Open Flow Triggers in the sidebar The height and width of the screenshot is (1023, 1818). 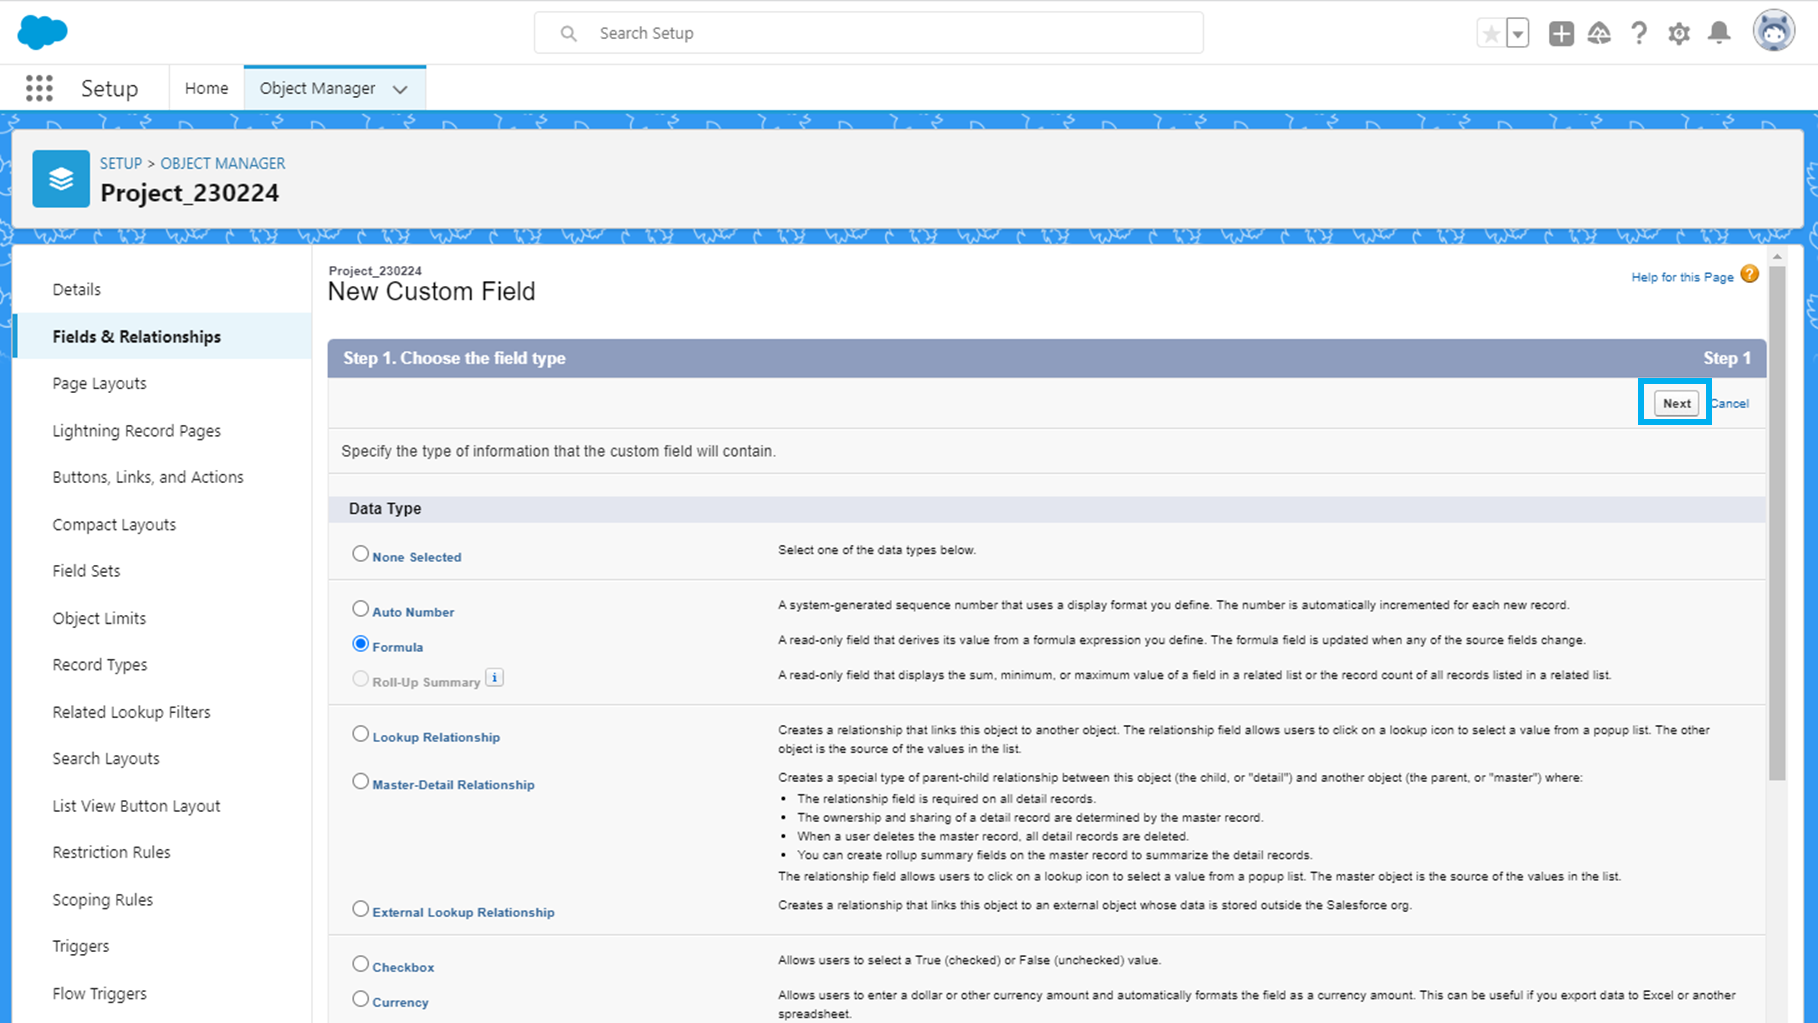point(99,993)
